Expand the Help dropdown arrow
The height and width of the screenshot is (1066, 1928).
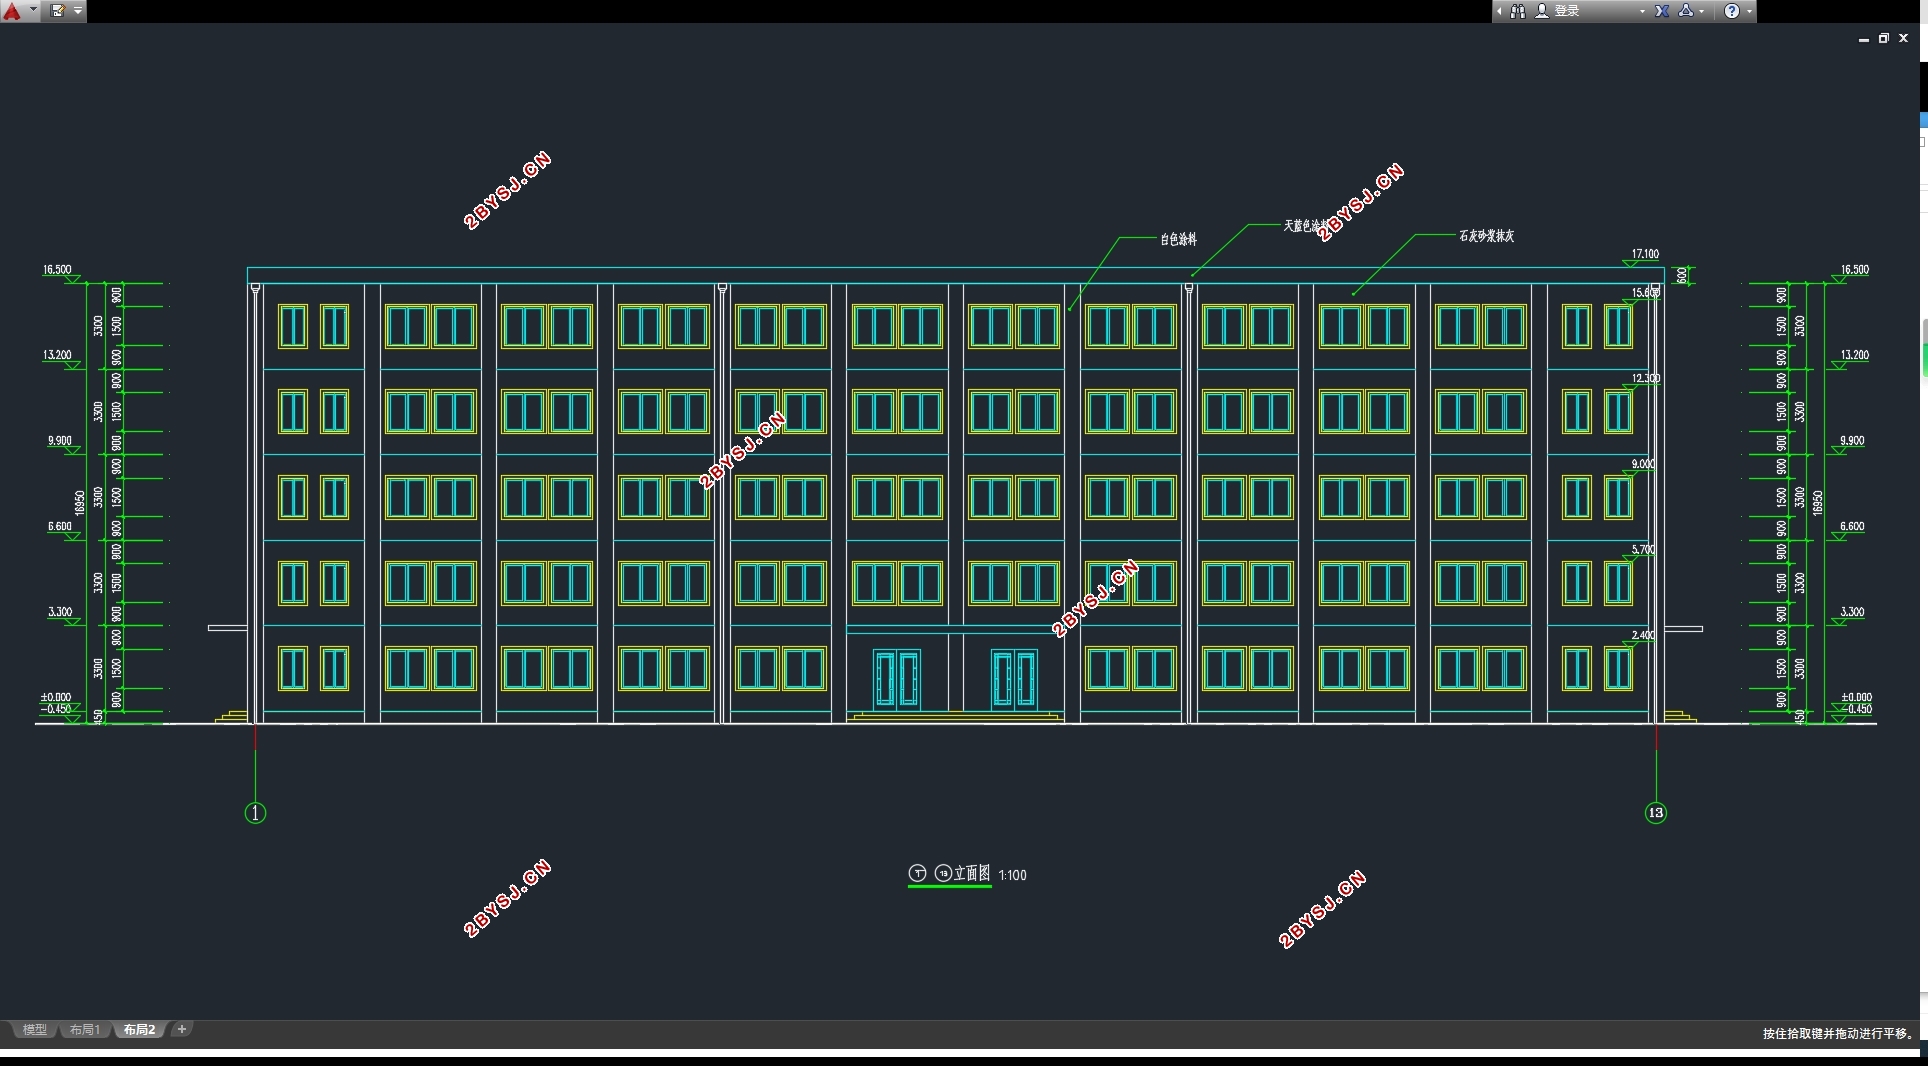pyautogui.click(x=1748, y=11)
